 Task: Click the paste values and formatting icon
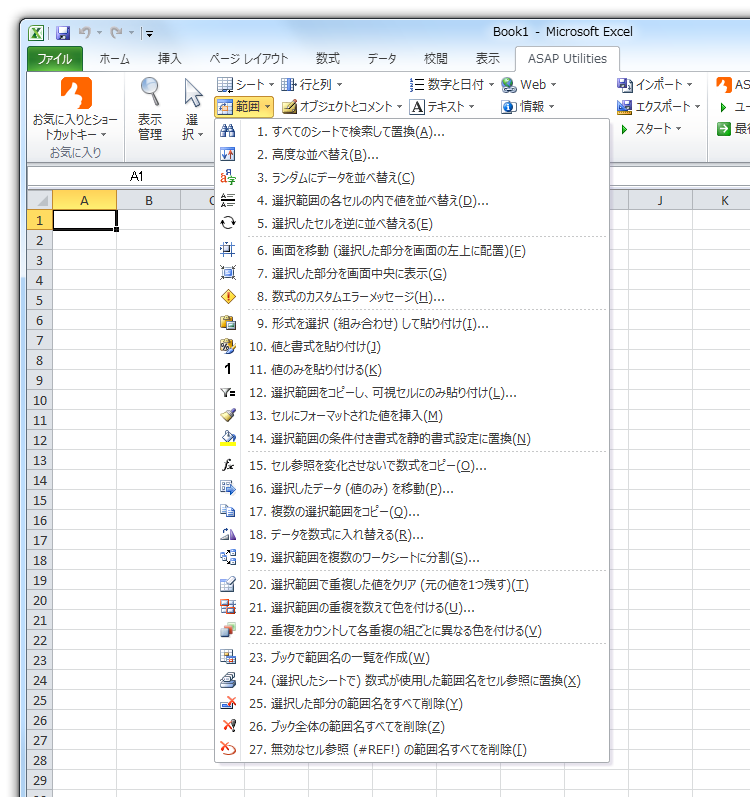coord(228,346)
